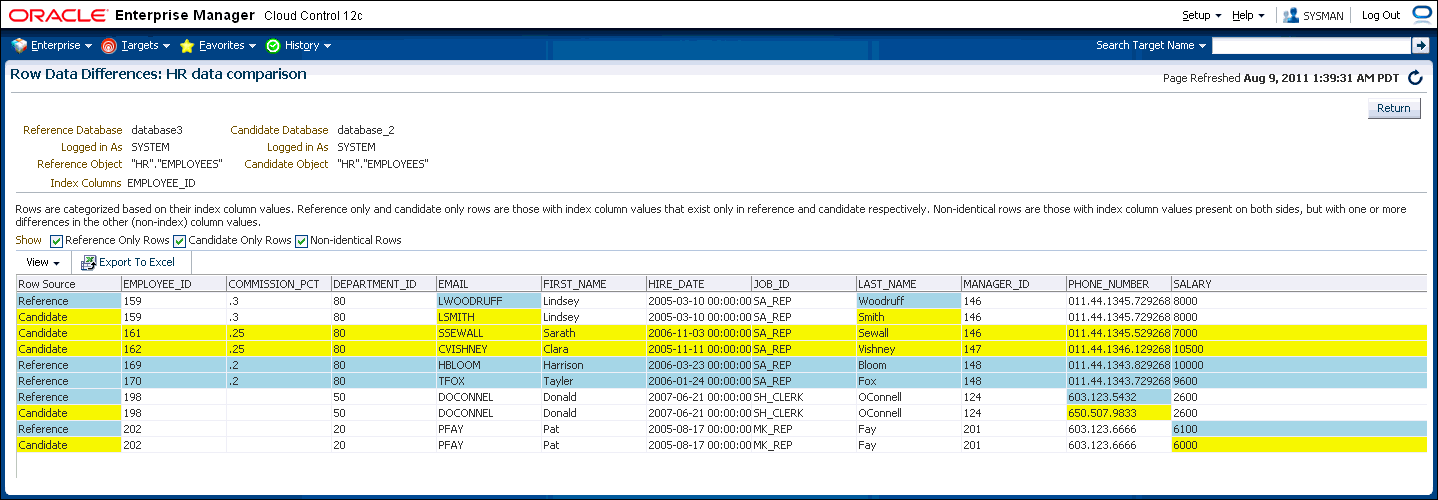This screenshot has width=1438, height=500.
Task: Select the PHONE_NUMBER column header
Action: pyautogui.click(x=1119, y=284)
